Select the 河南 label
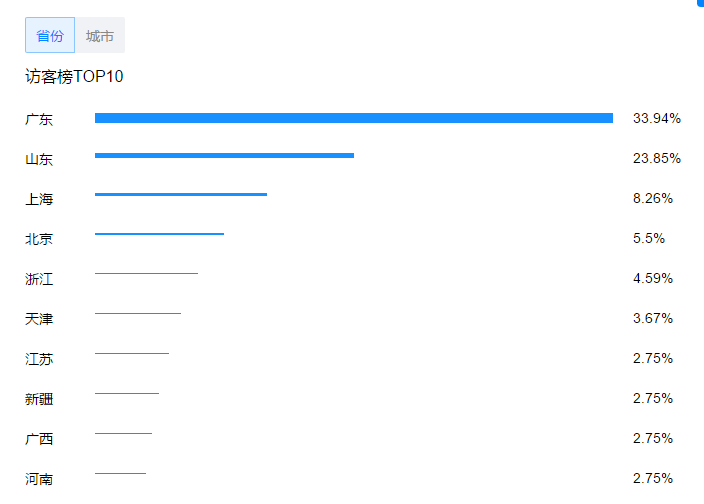The image size is (704, 504). tap(39, 479)
